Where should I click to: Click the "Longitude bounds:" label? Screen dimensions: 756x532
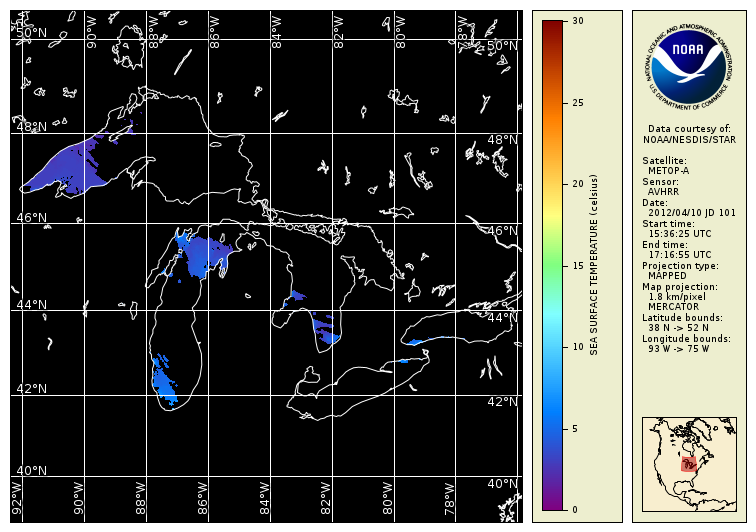(686, 339)
